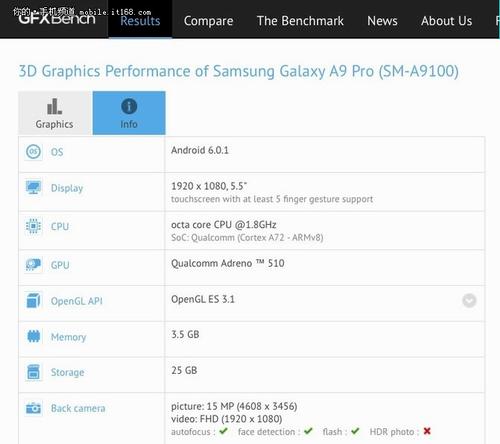Click the Storage drive icon
The image size is (500, 444).
[33, 372]
